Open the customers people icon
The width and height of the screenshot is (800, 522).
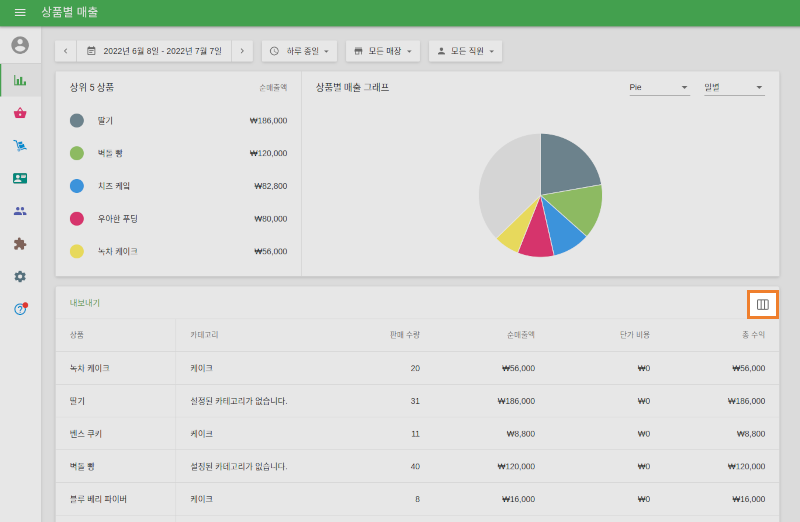[x=20, y=211]
